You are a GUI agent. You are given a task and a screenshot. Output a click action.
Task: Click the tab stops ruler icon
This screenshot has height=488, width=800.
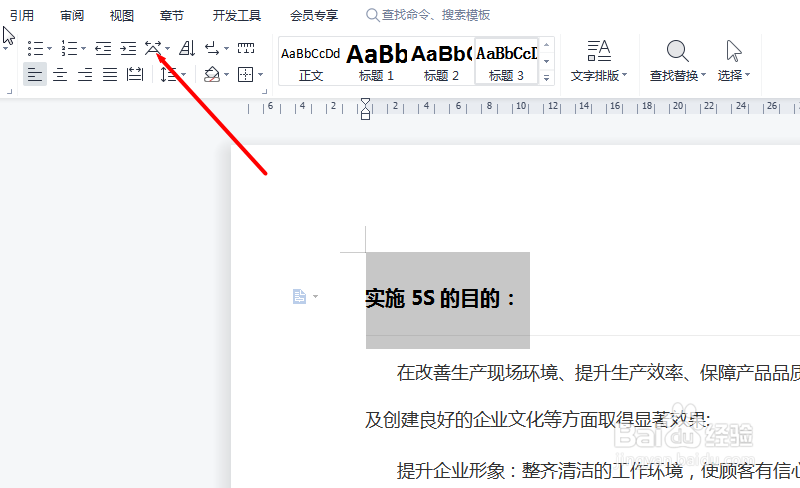click(x=246, y=48)
